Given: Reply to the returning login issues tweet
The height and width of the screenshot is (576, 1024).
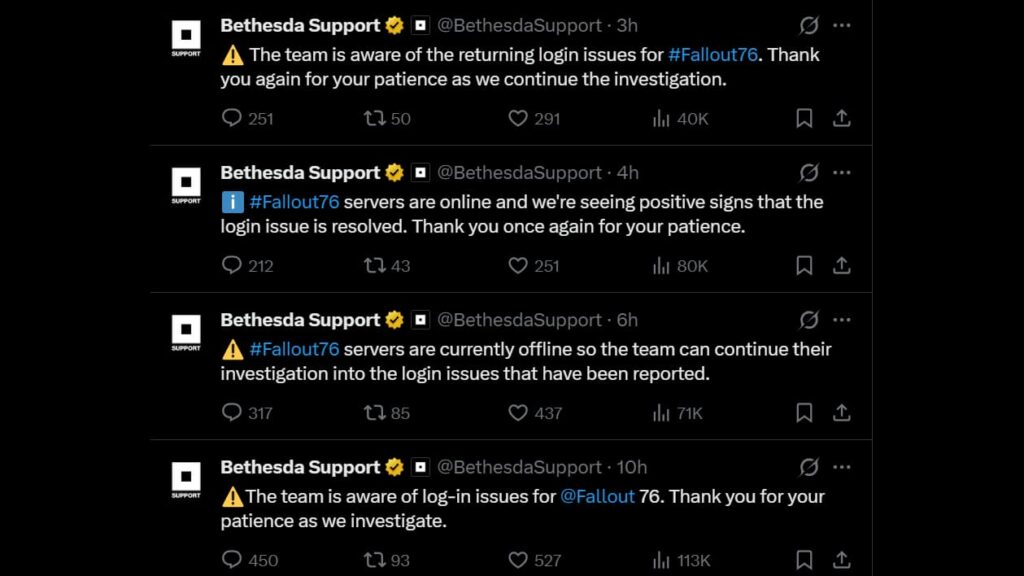Looking at the screenshot, I should tap(232, 118).
